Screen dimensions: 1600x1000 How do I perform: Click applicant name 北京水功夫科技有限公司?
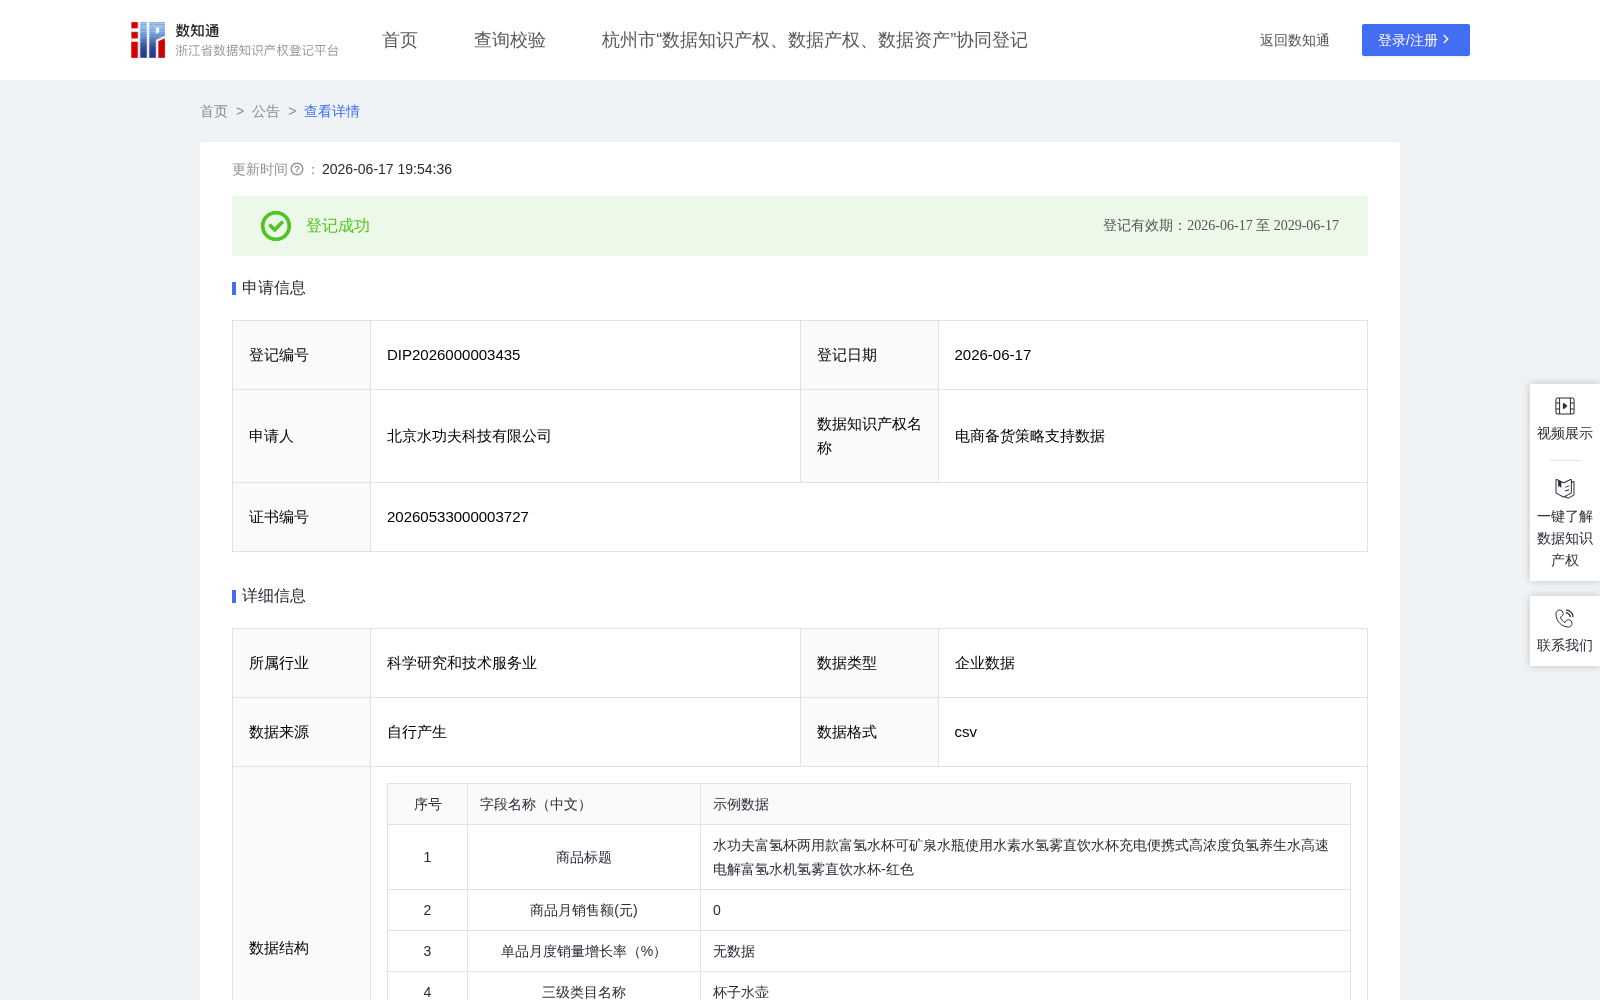(469, 436)
